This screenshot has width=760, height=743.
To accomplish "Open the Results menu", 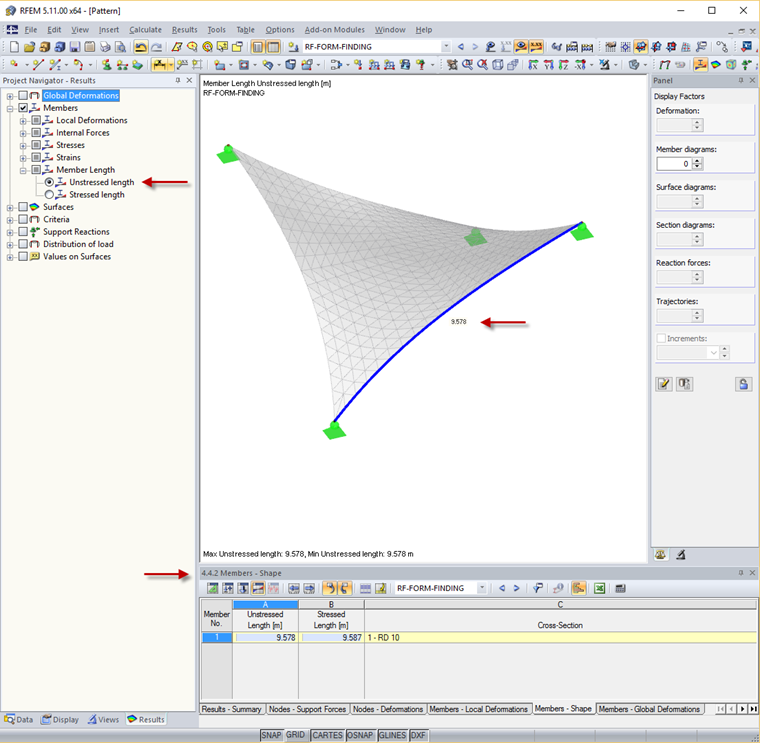I will (x=184, y=30).
